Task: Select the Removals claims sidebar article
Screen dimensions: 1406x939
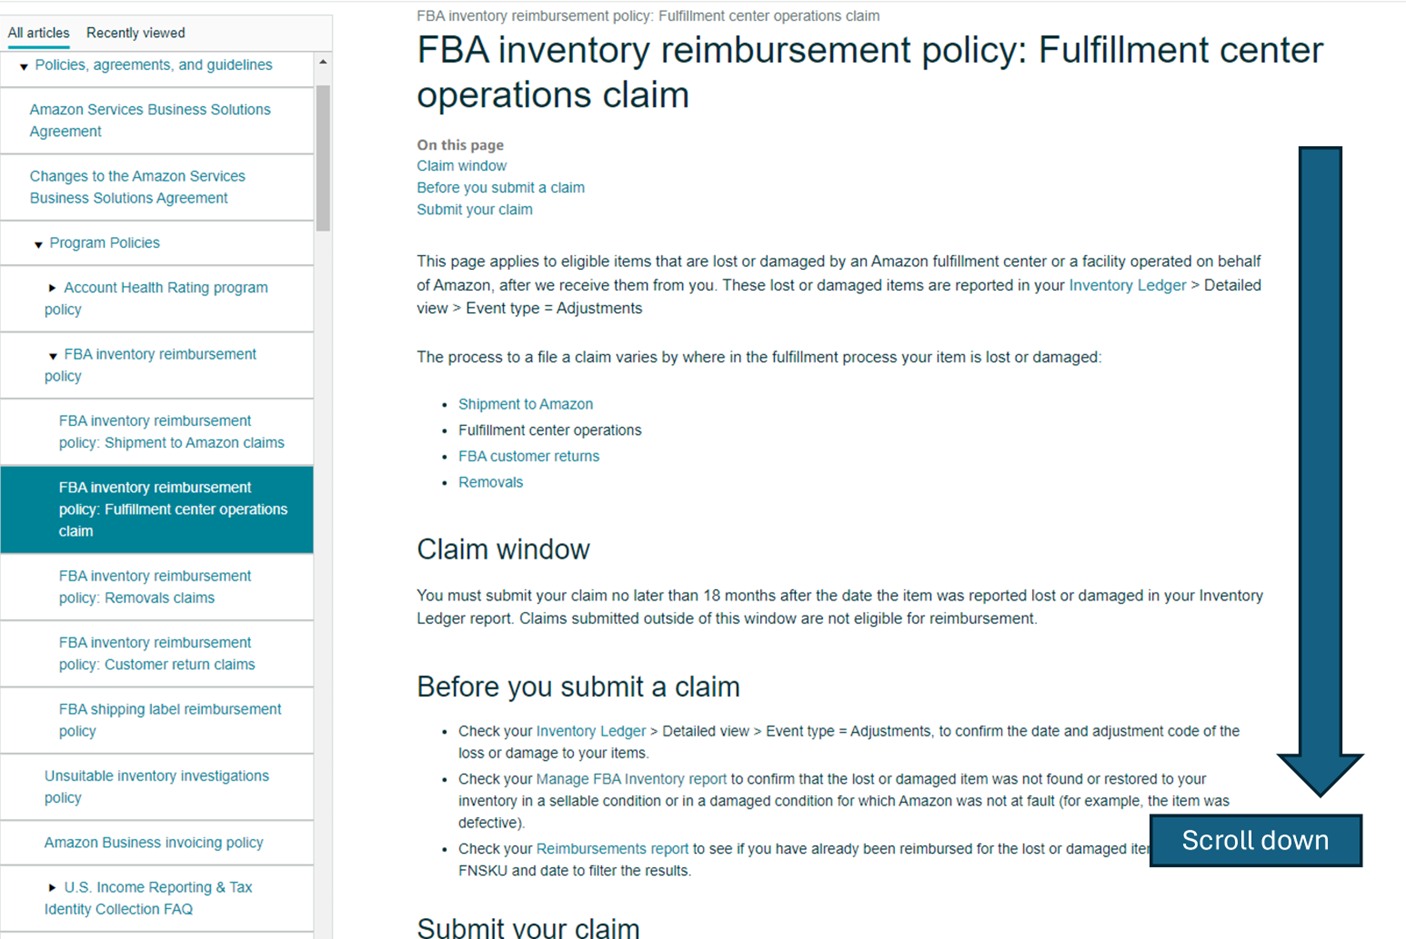Action: [x=155, y=587]
